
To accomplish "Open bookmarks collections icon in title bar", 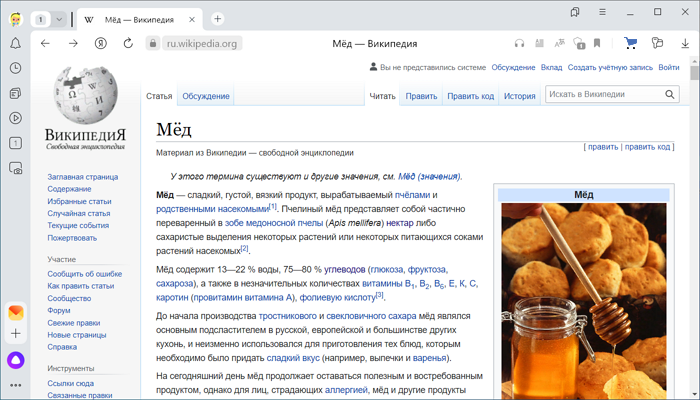I will click(x=575, y=12).
